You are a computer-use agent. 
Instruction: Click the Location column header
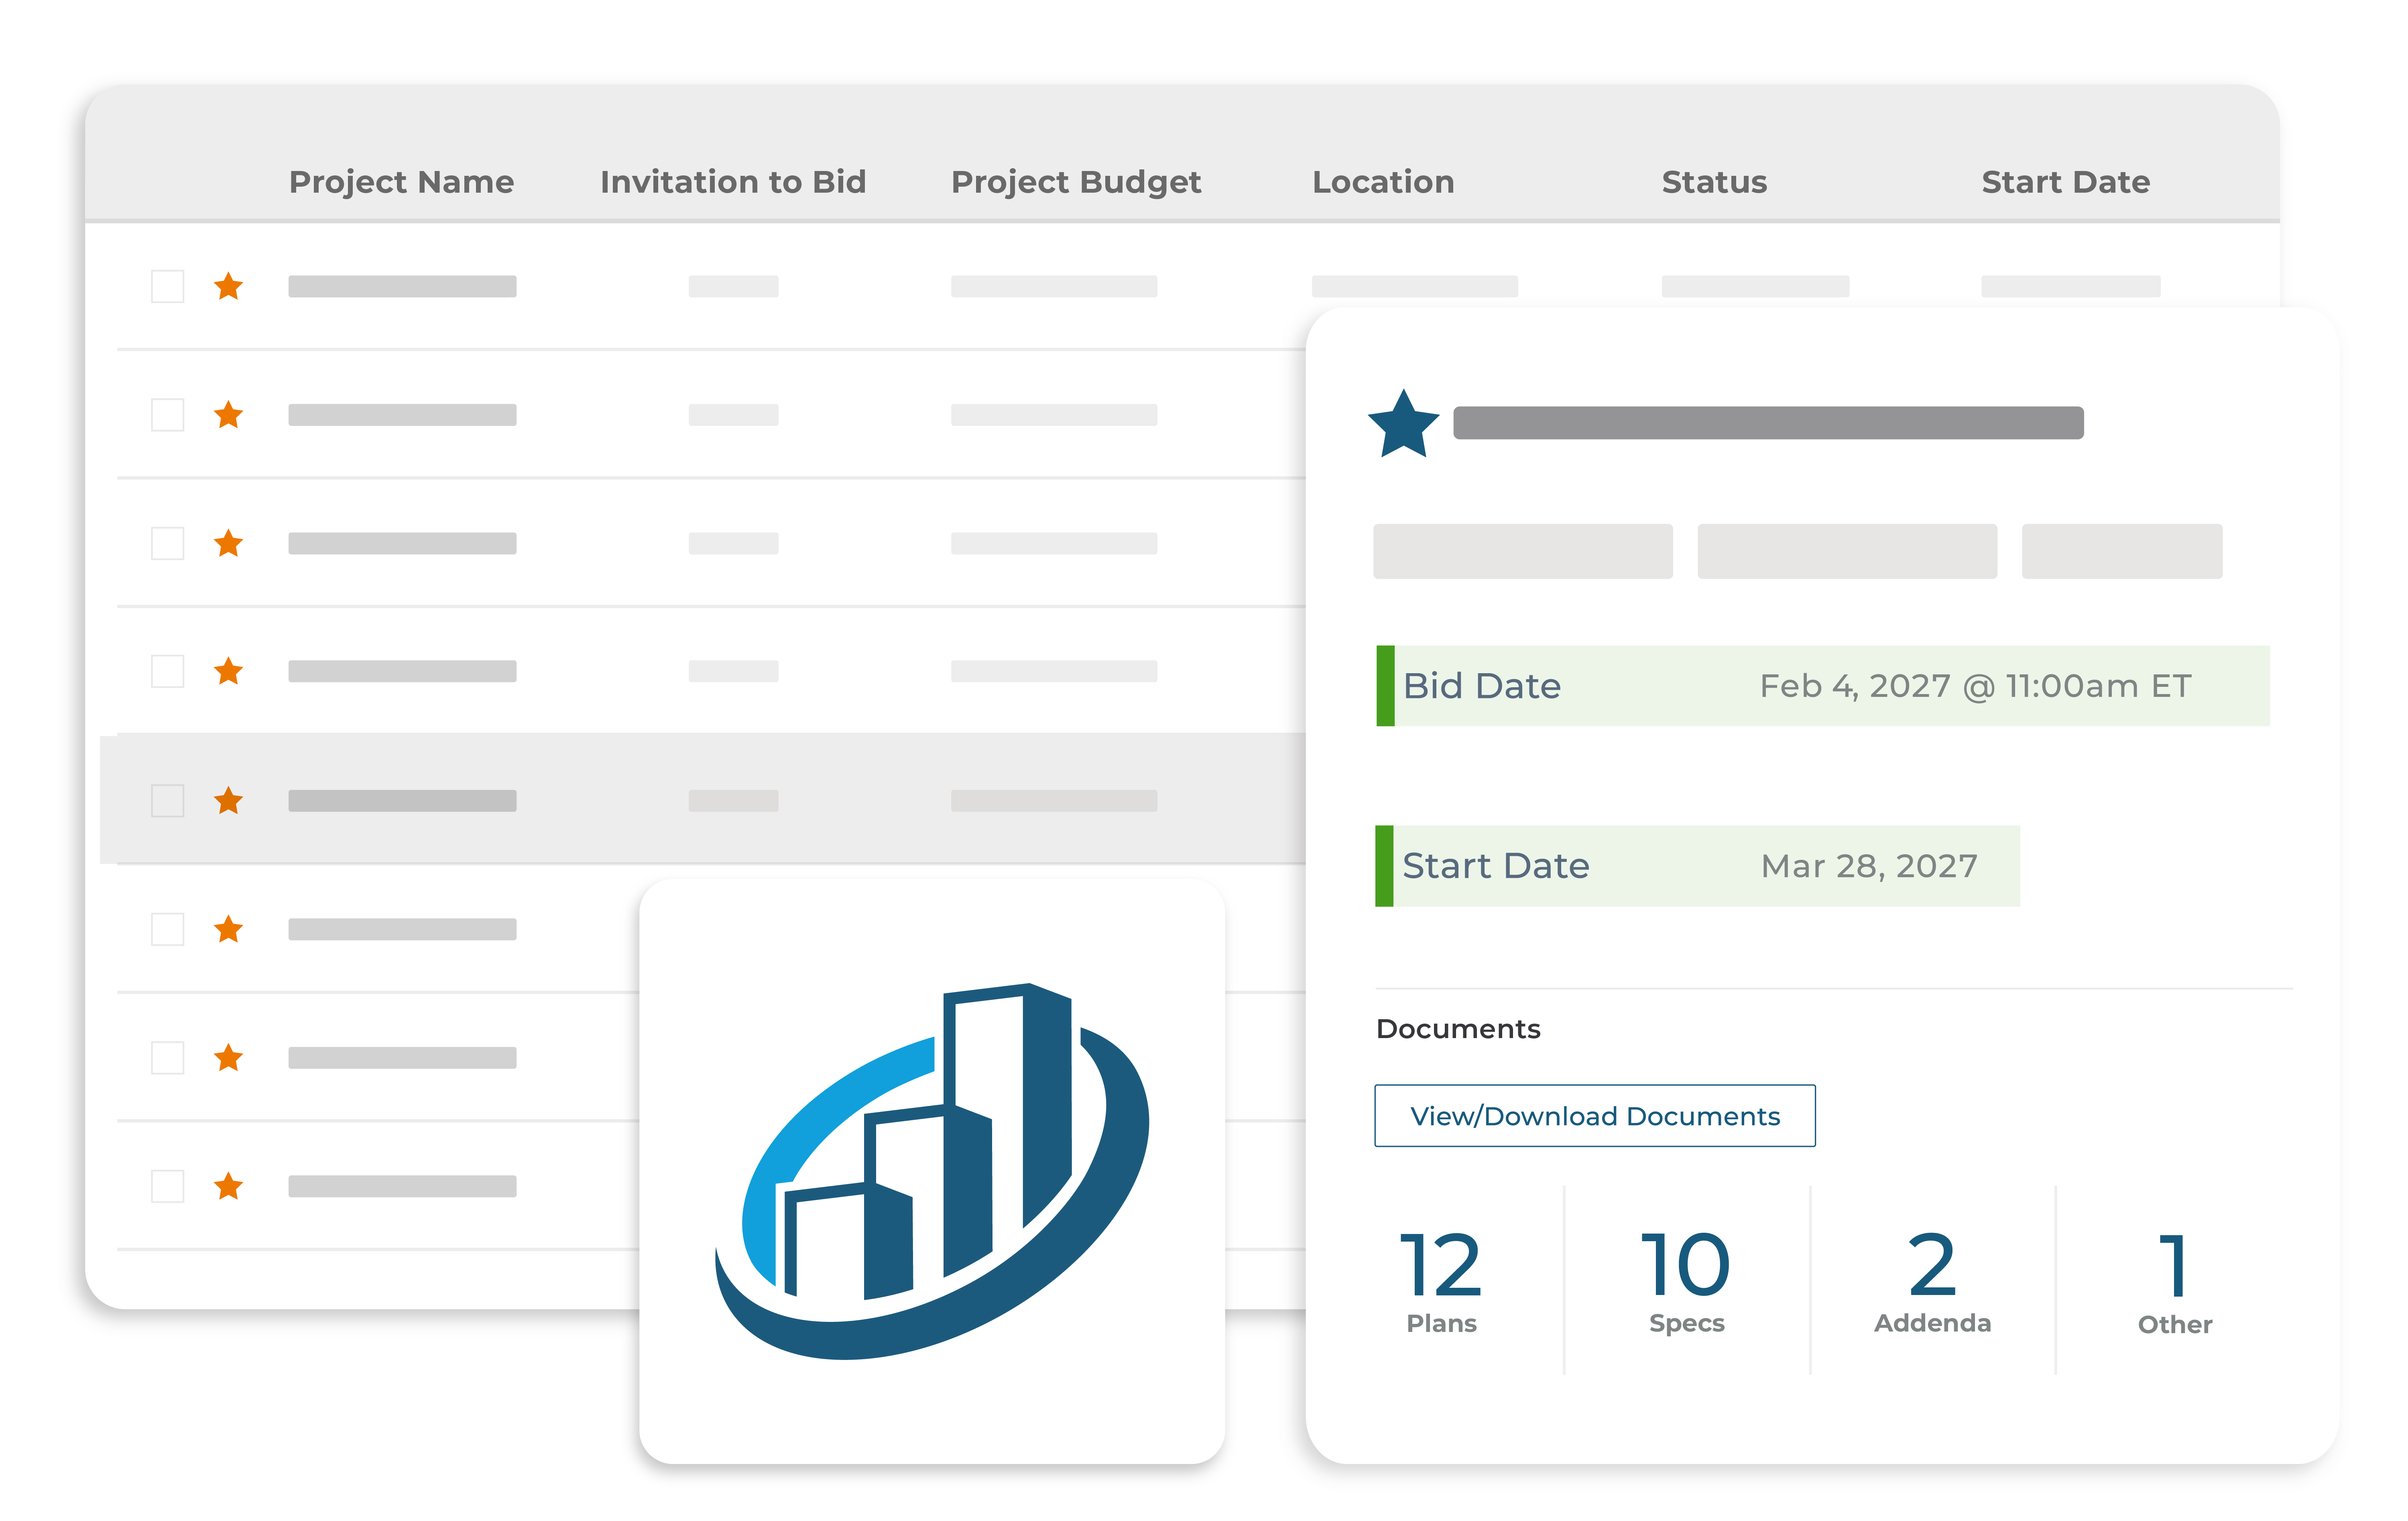[1383, 182]
